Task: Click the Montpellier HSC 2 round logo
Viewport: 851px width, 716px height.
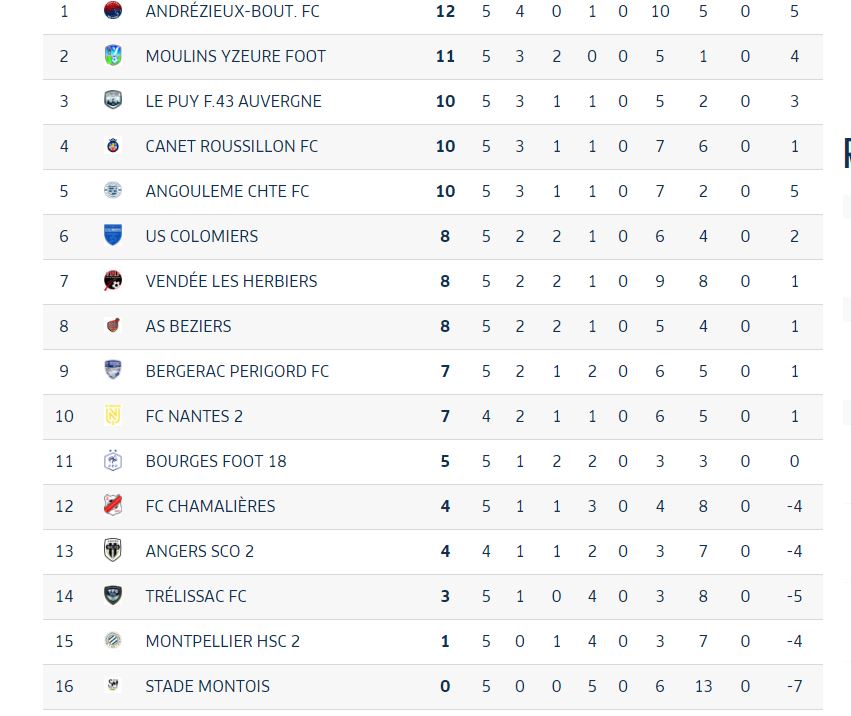Action: coord(113,640)
